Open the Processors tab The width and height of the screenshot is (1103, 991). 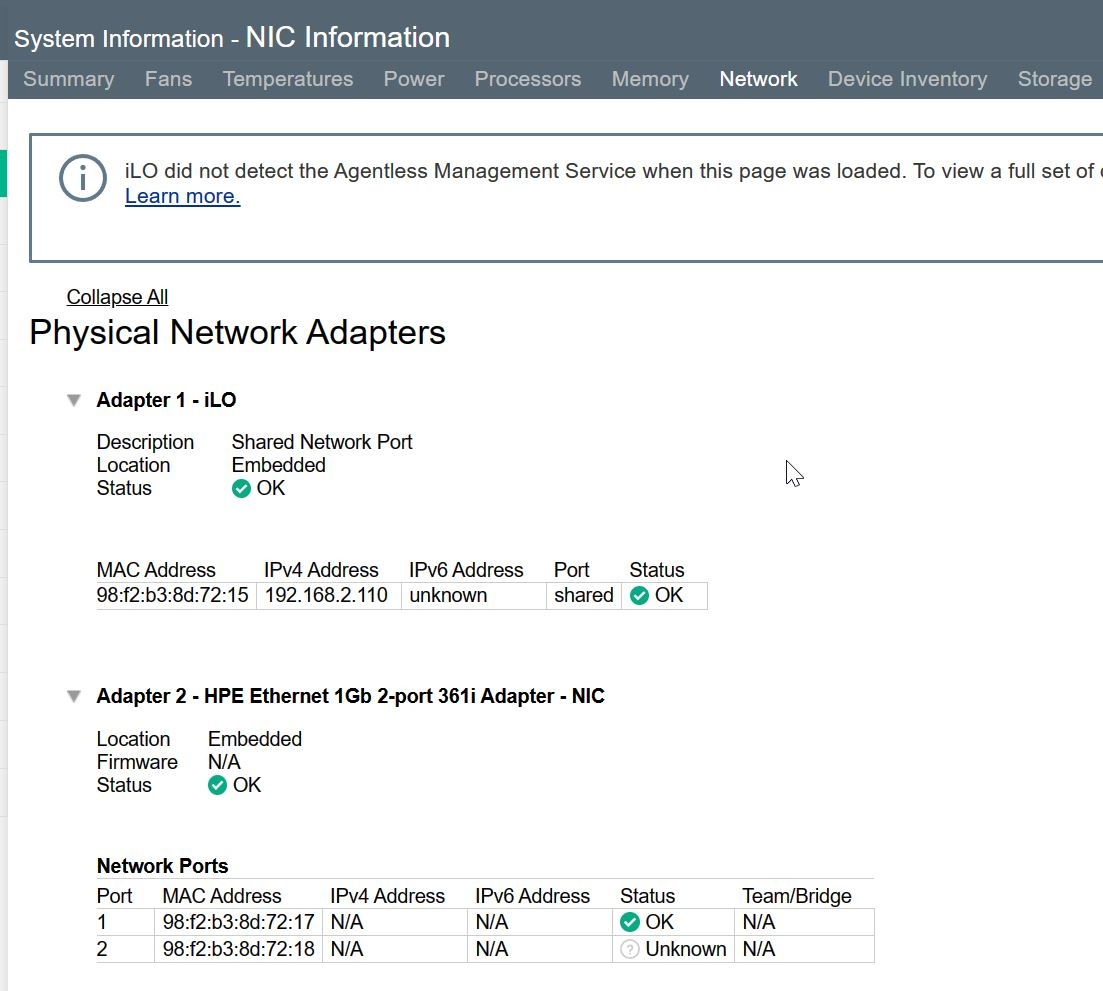[527, 79]
